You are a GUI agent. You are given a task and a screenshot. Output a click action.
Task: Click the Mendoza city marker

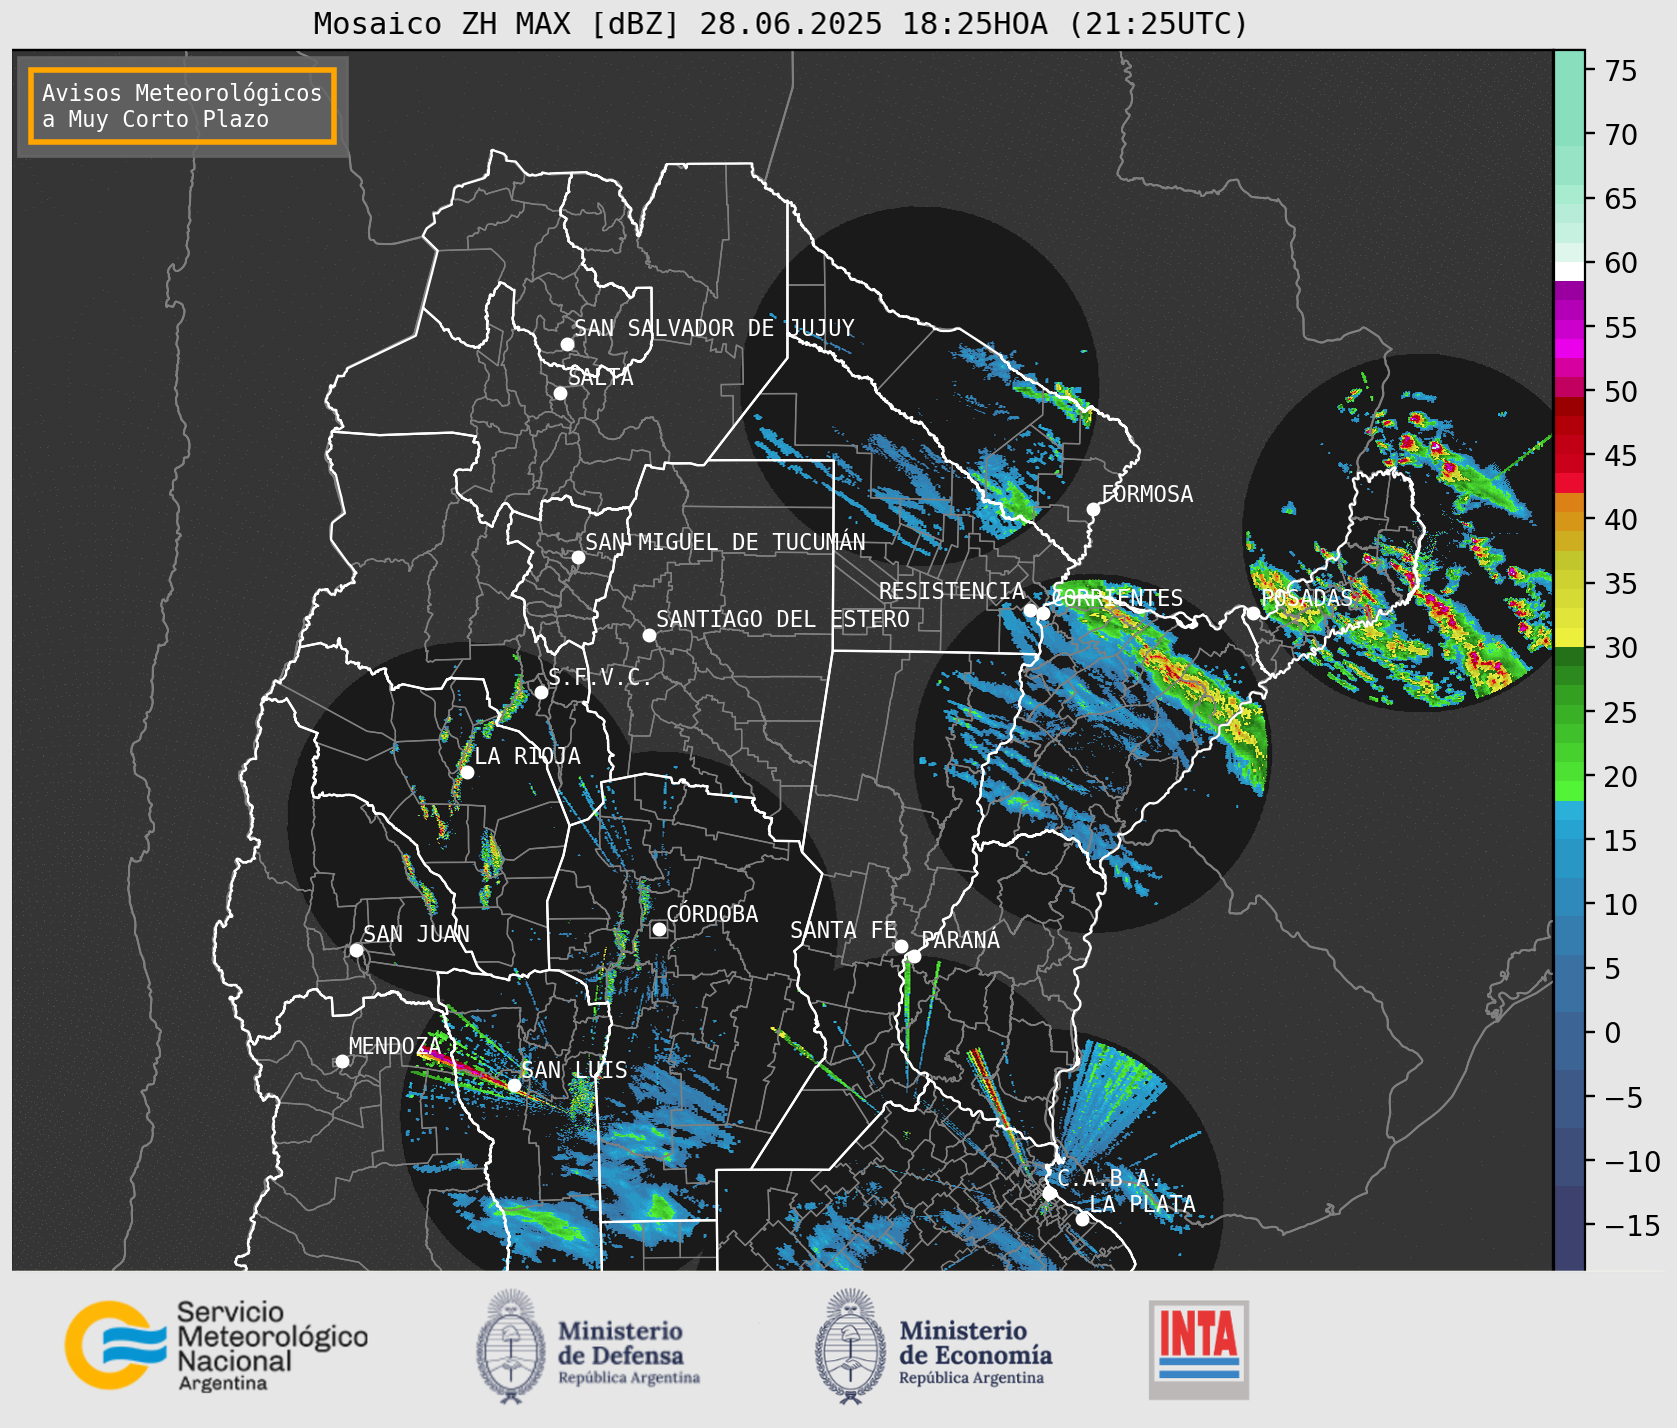[342, 1061]
